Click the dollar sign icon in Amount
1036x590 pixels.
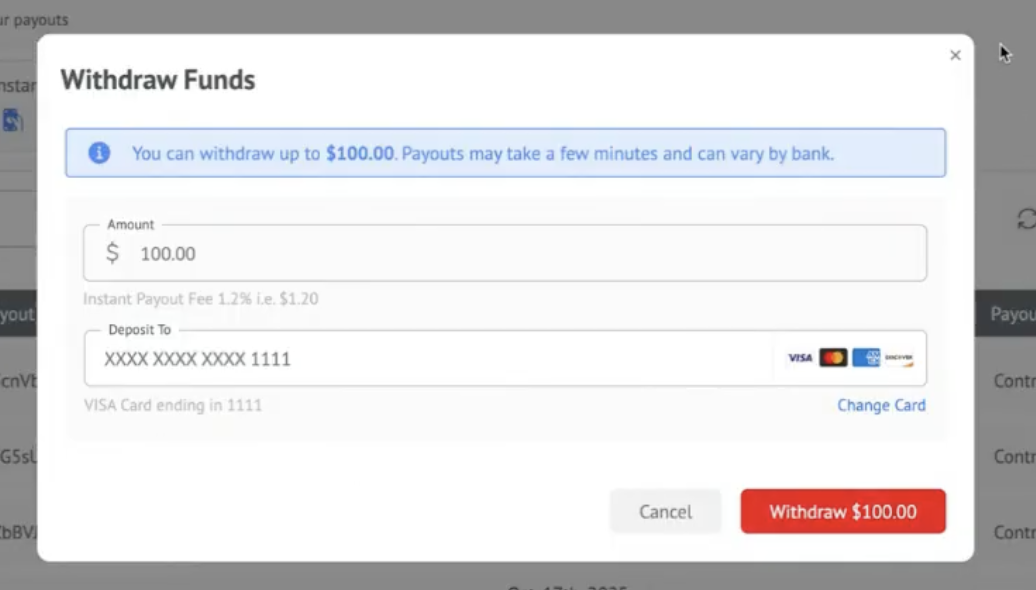point(112,254)
